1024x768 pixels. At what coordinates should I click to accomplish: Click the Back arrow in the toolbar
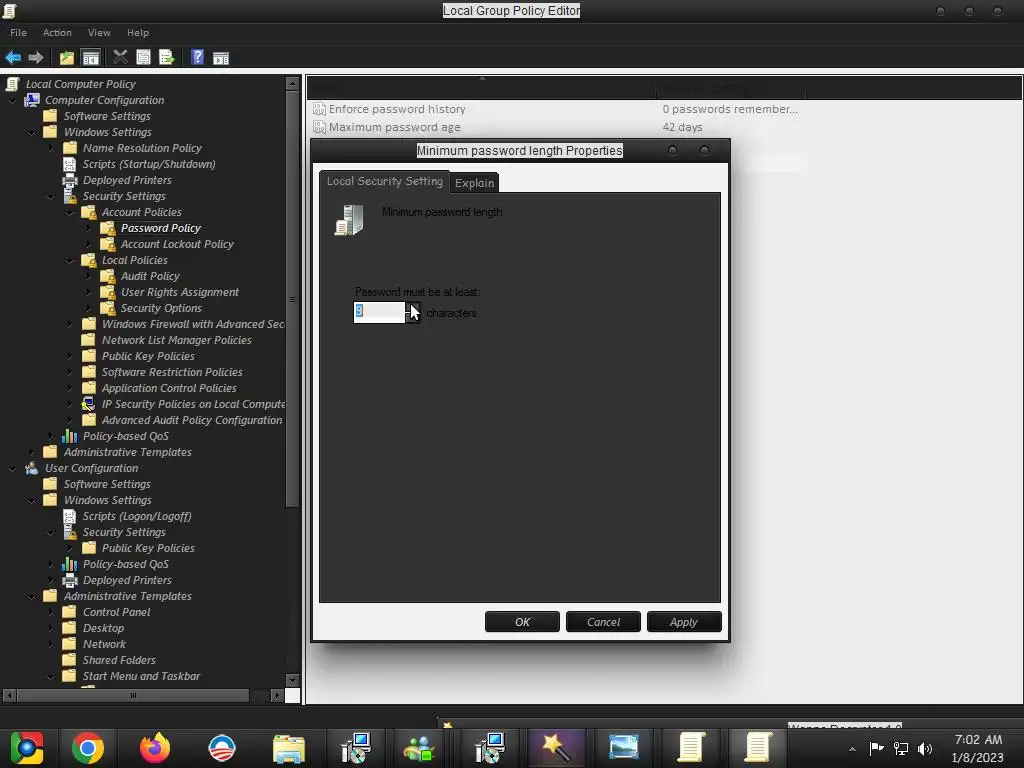pos(13,57)
